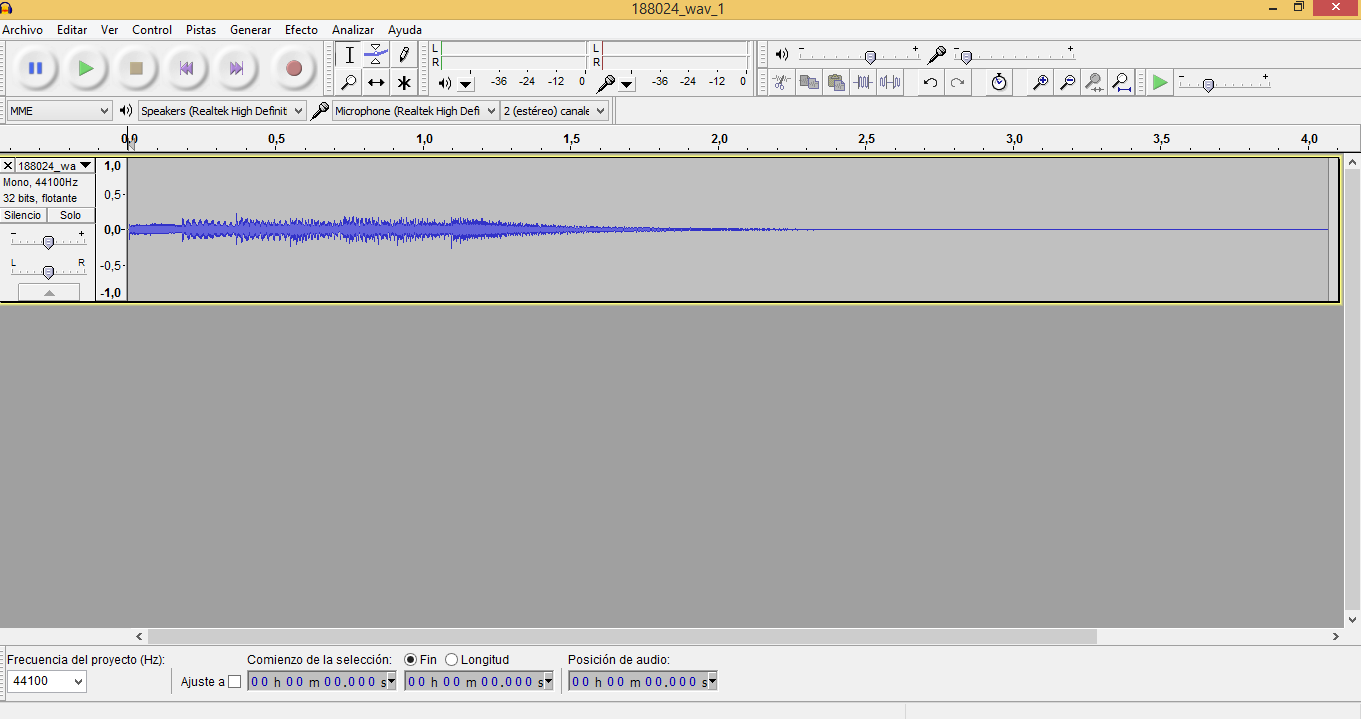The height and width of the screenshot is (719, 1361).
Task: Enable the Ajuste a checkbox
Action: [235, 682]
